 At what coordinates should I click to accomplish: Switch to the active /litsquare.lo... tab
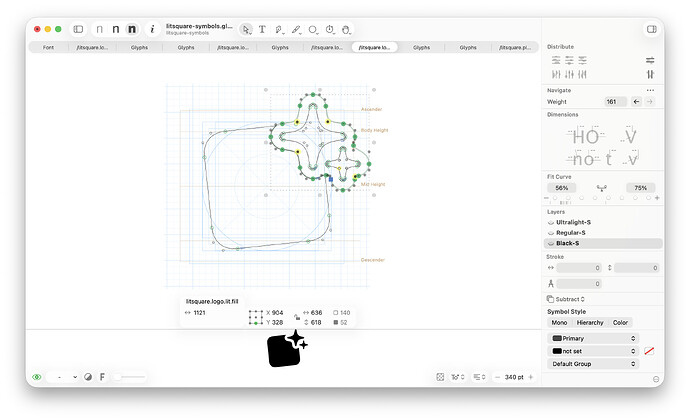pos(374,47)
